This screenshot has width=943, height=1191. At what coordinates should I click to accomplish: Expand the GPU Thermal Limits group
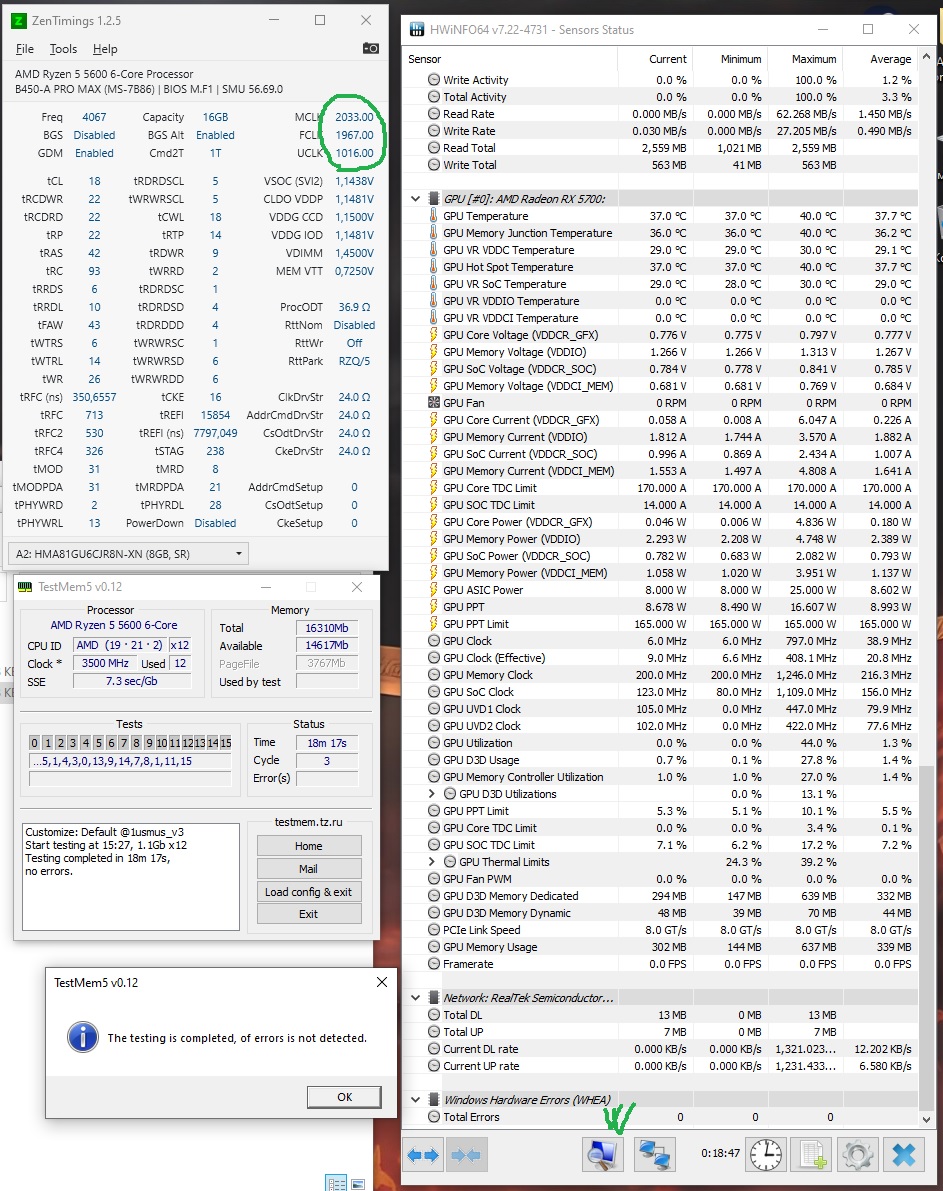(x=432, y=861)
